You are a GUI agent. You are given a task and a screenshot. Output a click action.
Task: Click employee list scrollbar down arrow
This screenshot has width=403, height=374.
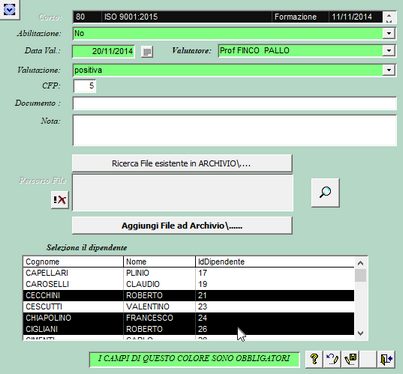pos(360,333)
